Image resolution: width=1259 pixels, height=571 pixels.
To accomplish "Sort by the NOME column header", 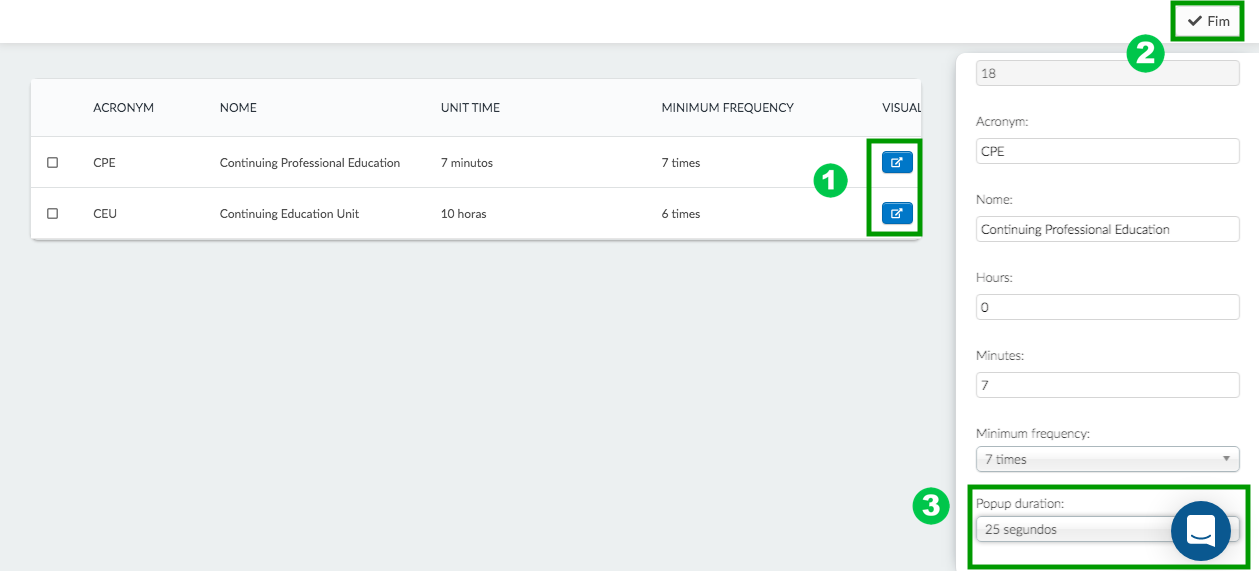I will coord(238,108).
